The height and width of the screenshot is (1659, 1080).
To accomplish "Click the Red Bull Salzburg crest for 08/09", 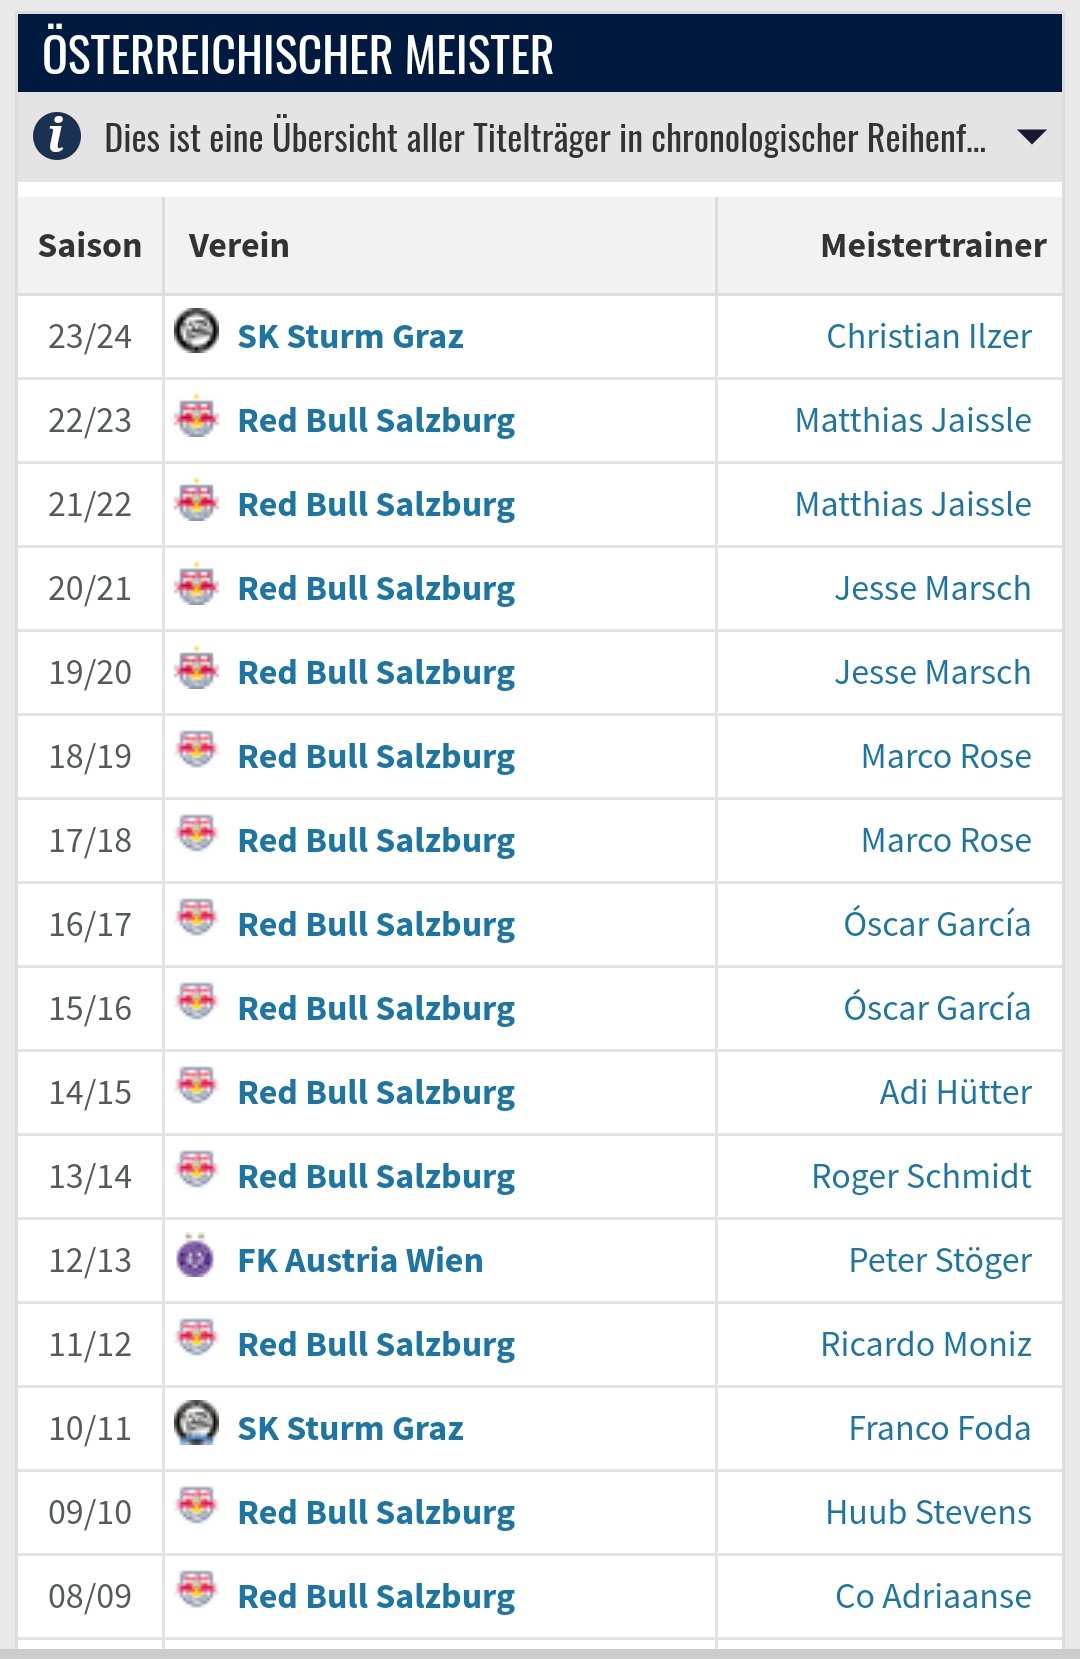I will (196, 1590).
